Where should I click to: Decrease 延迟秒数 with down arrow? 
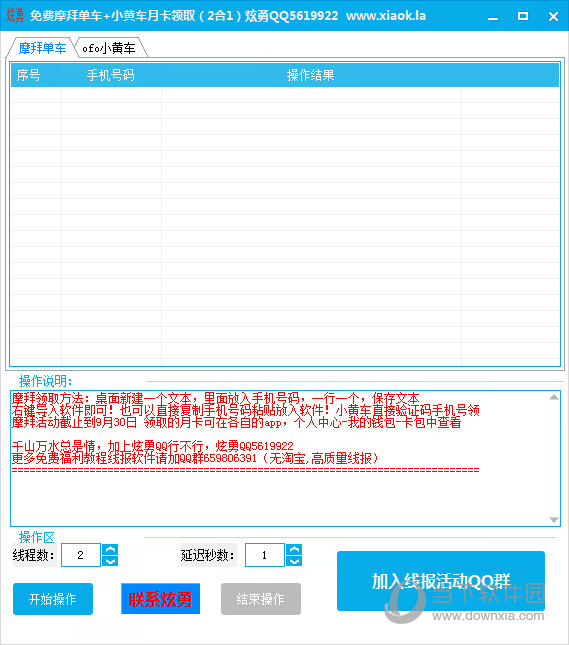pos(294,561)
